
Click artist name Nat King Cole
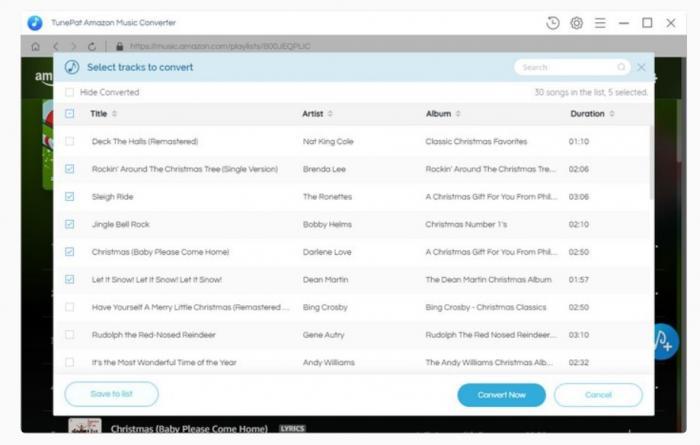(x=328, y=141)
